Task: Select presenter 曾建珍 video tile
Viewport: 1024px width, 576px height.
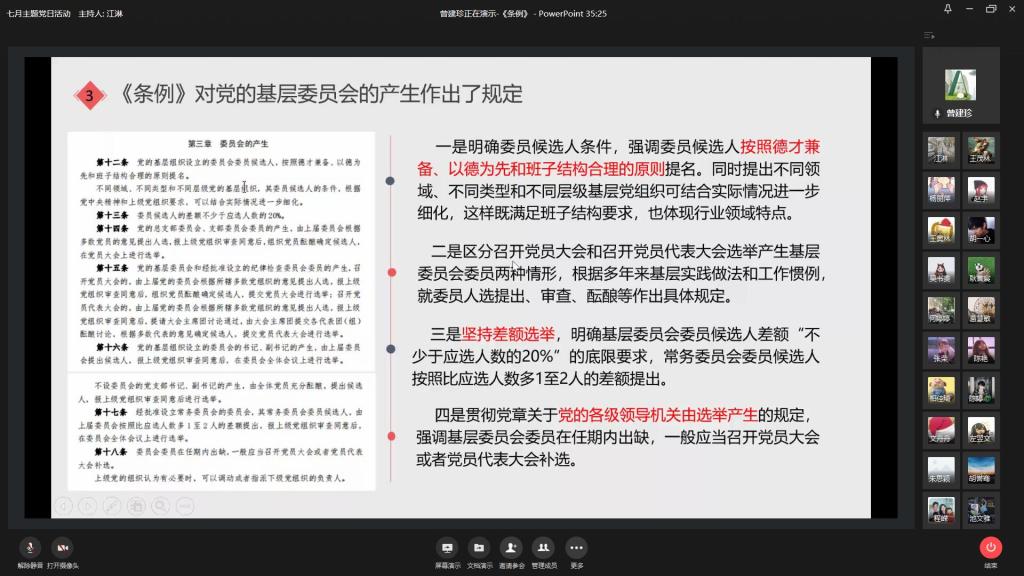Action: pos(960,84)
